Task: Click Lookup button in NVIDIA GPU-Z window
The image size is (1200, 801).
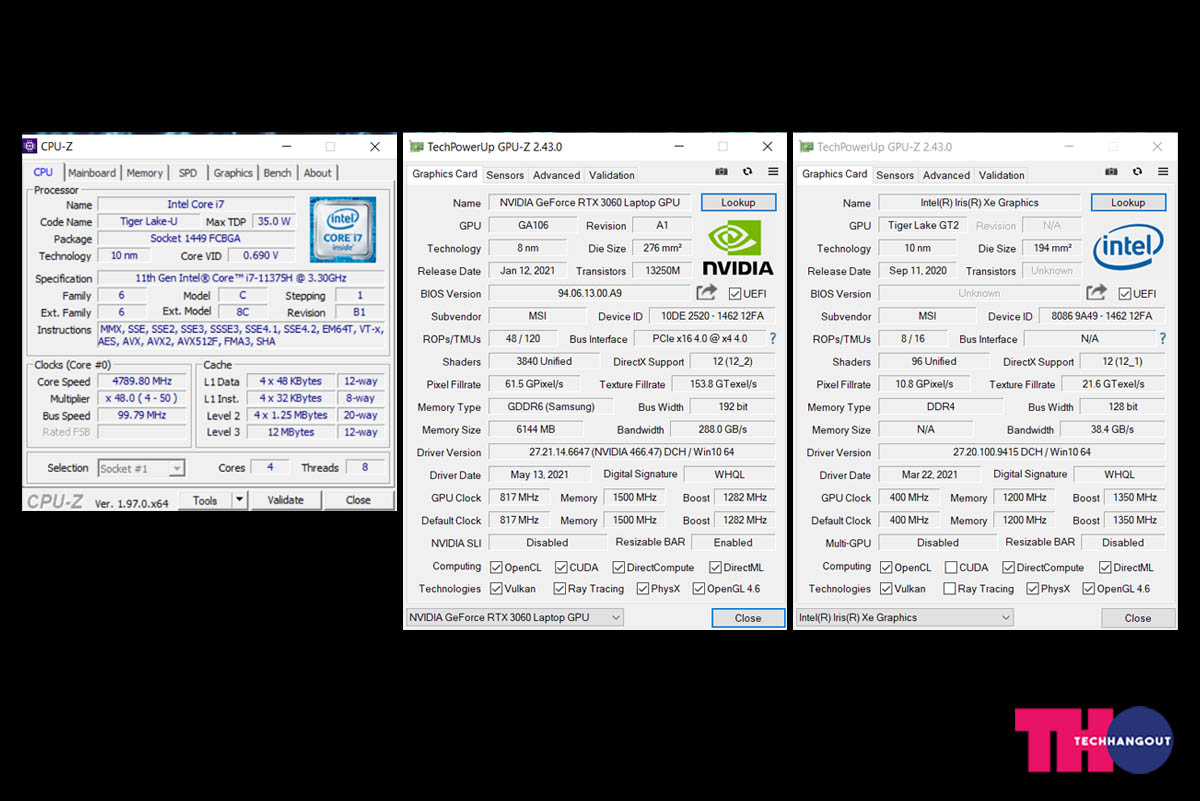Action: [738, 202]
